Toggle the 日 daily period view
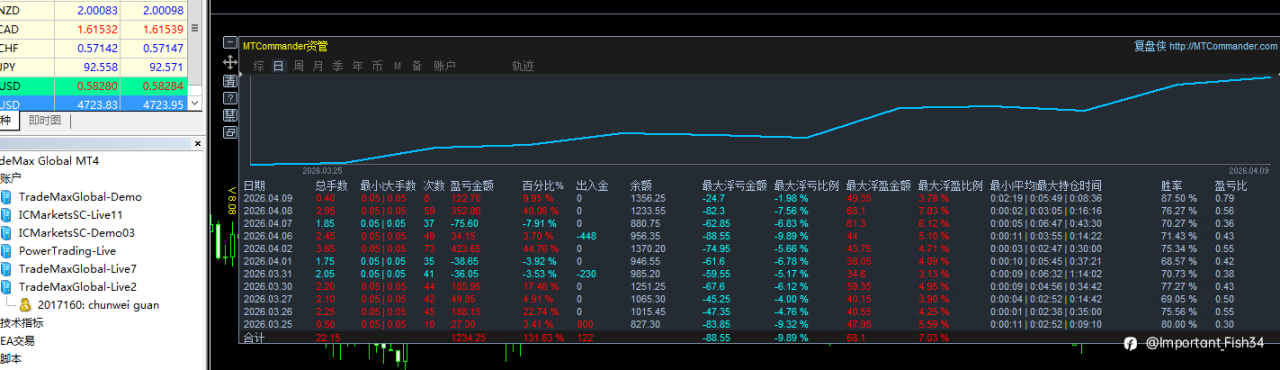This screenshot has height=370, width=1280. click(278, 66)
